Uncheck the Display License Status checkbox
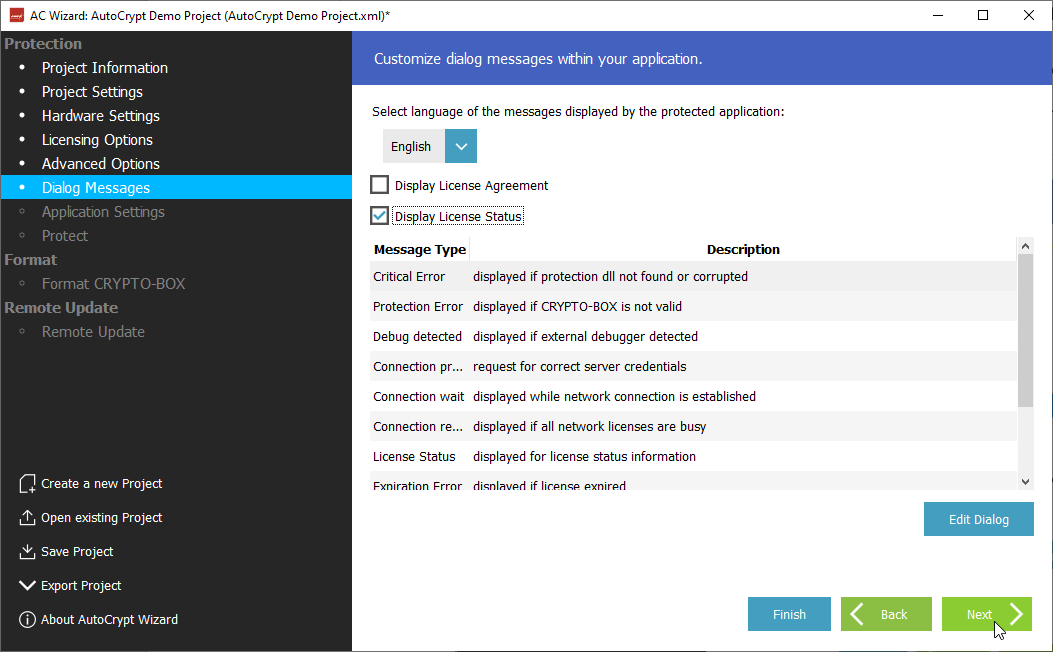 point(380,216)
